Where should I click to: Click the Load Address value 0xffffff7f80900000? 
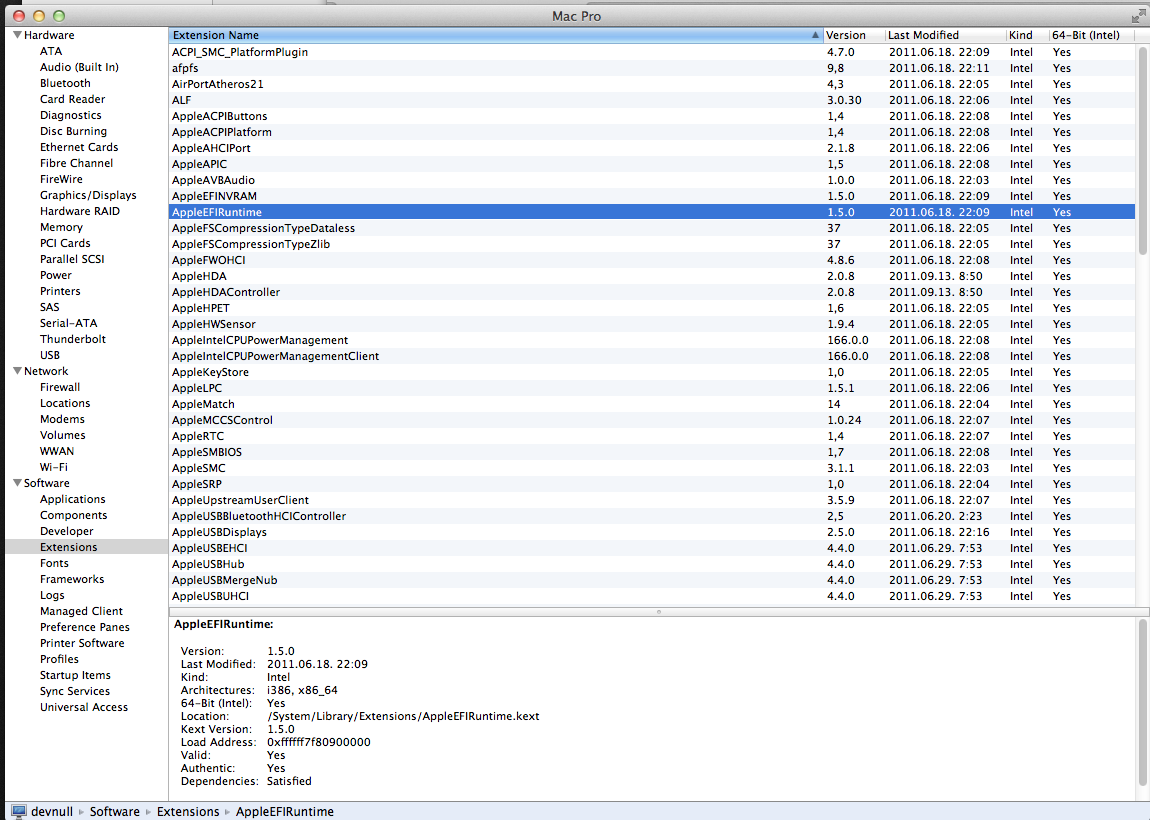coord(319,742)
